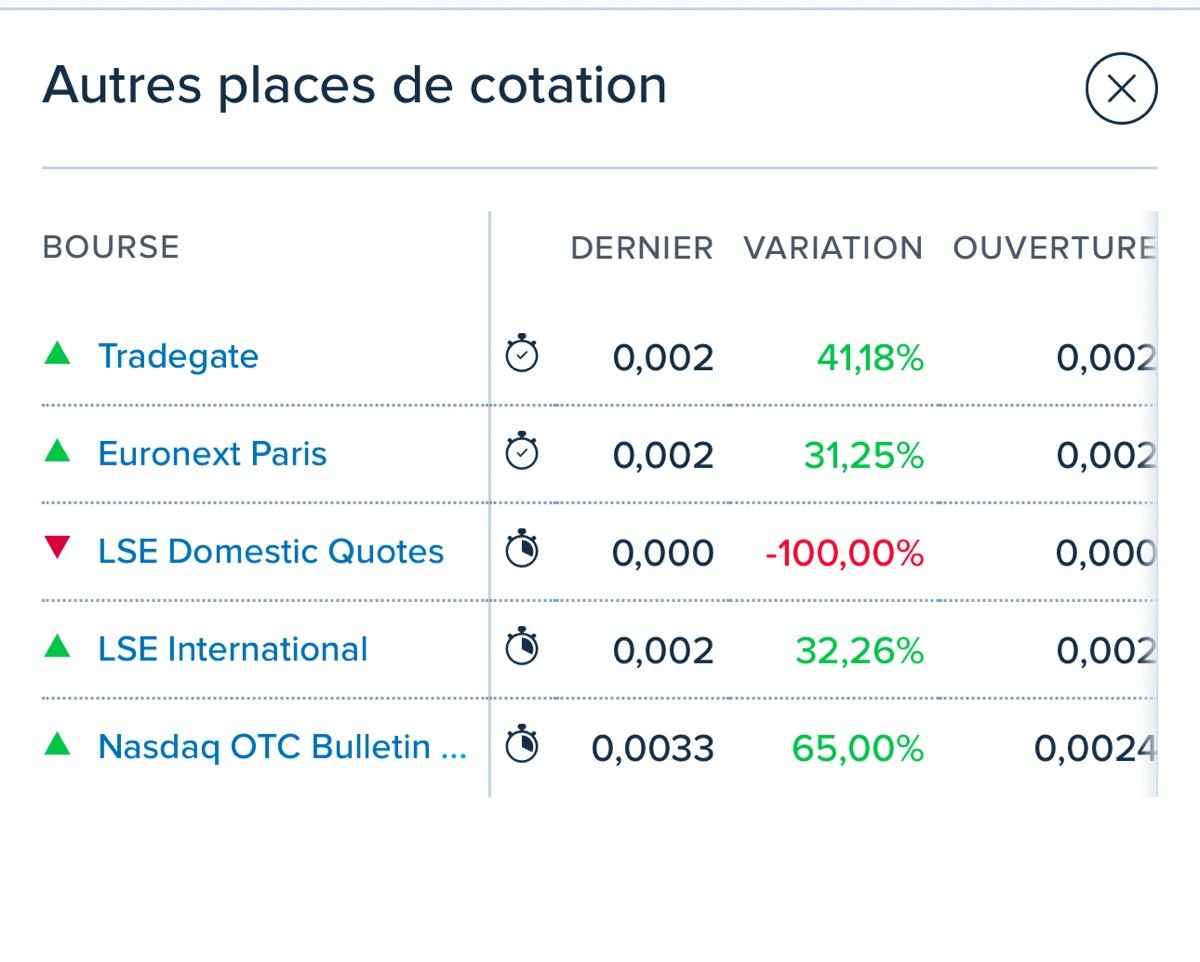
Task: Click the timer icon in LSE International row
Action: [x=522, y=648]
